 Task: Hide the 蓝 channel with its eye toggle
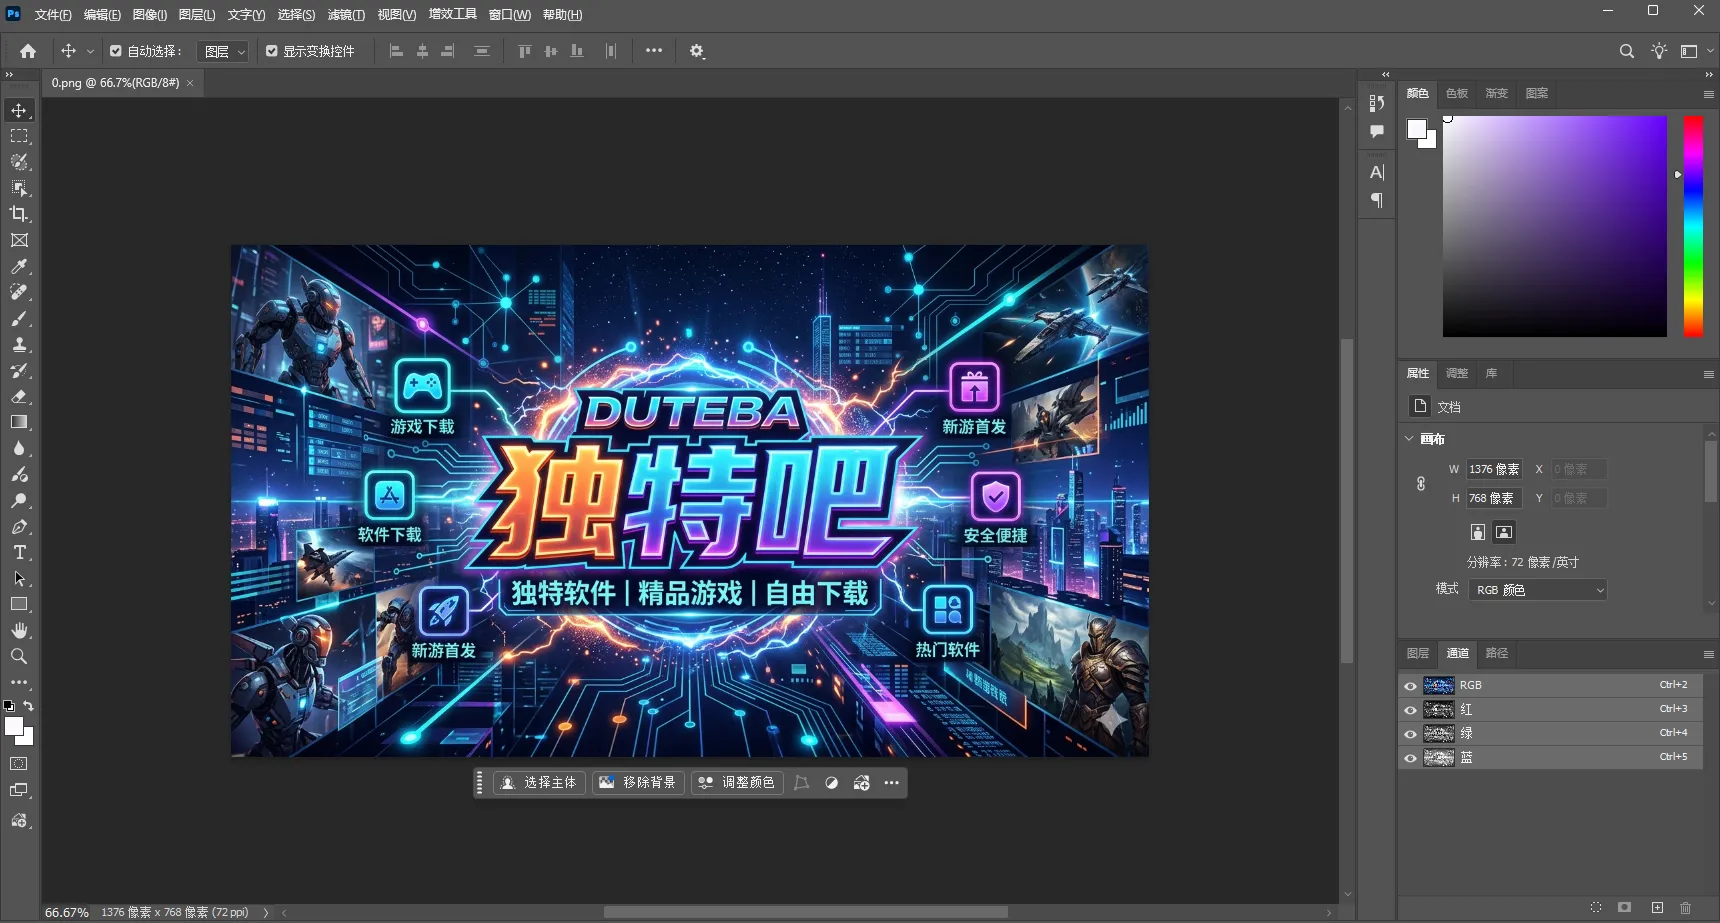click(x=1411, y=757)
